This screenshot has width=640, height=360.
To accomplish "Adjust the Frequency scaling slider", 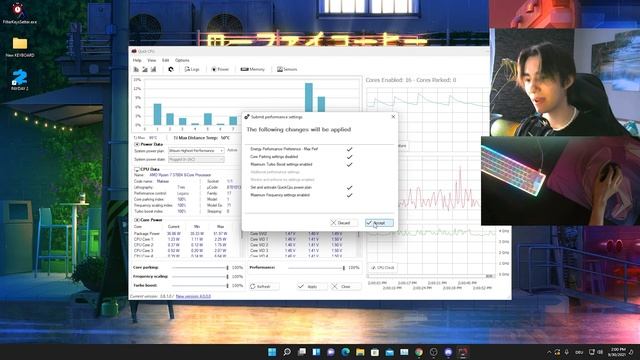I will coord(200,277).
